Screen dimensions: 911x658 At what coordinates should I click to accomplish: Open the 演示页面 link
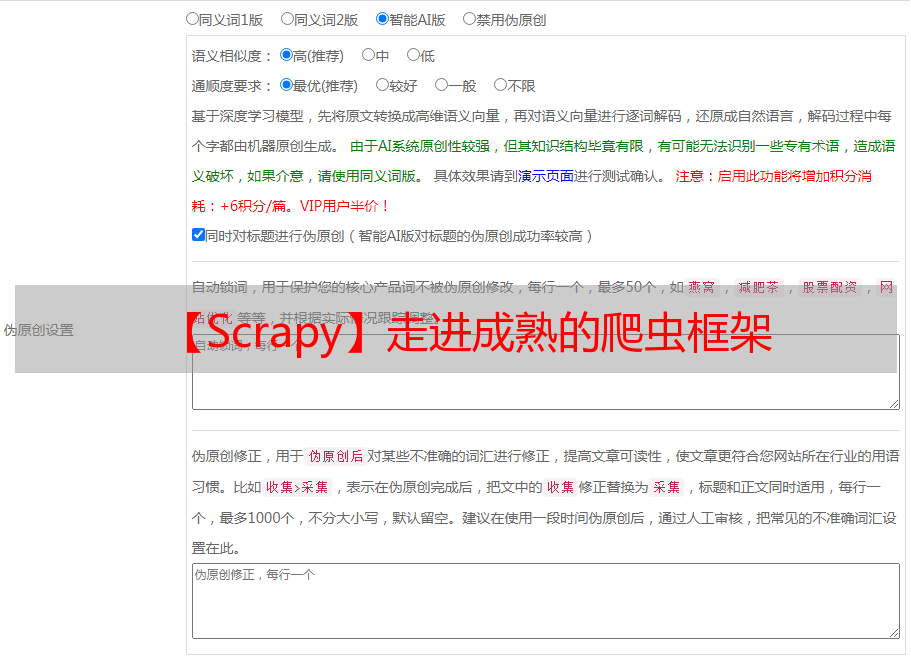(x=546, y=176)
